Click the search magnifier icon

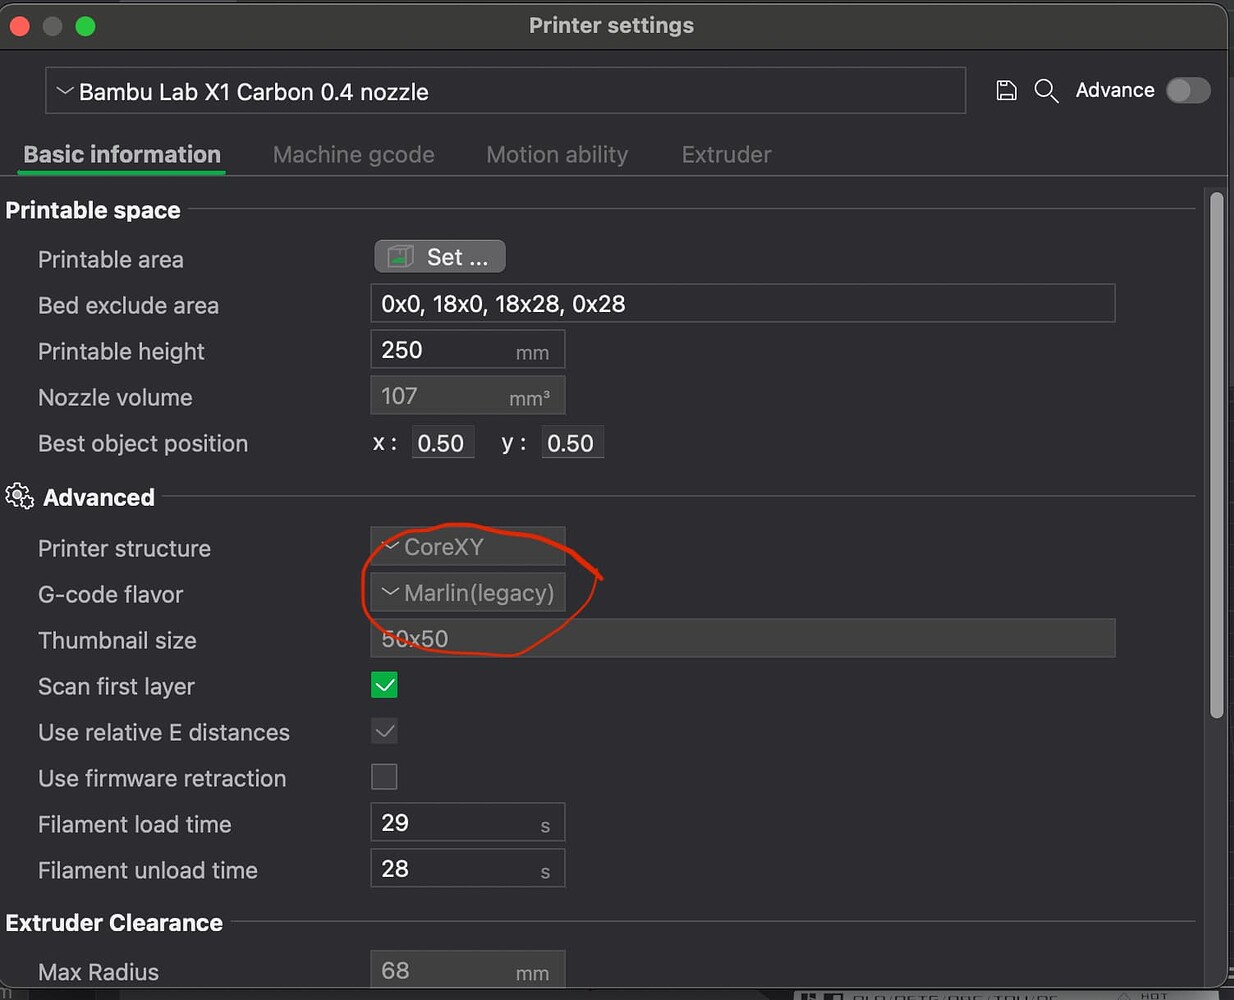(1046, 91)
